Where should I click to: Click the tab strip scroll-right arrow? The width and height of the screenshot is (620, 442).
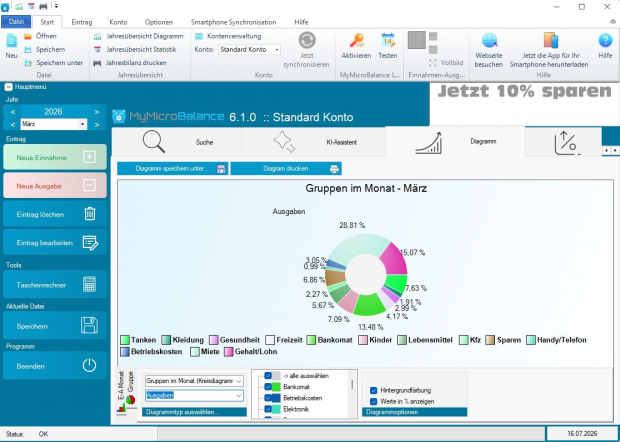[x=615, y=151]
